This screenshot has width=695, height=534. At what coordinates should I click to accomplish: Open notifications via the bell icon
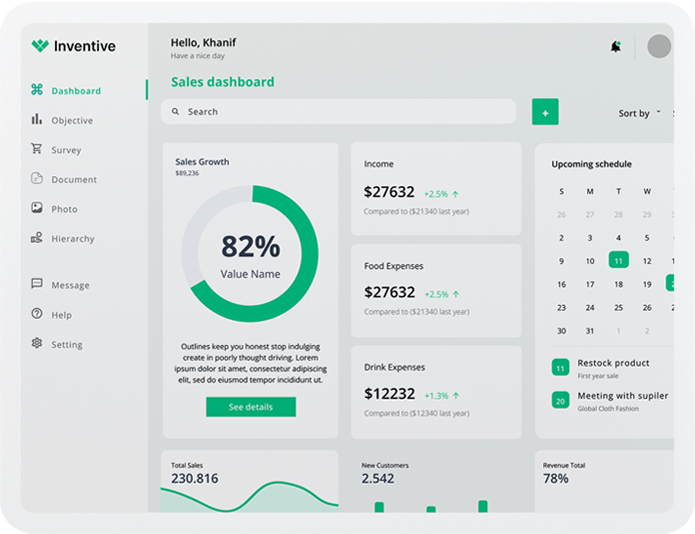pyautogui.click(x=615, y=46)
